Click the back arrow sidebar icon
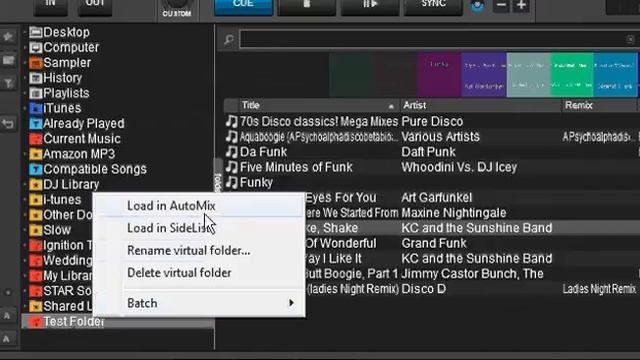This screenshot has height=360, width=640. pyautogui.click(x=8, y=123)
